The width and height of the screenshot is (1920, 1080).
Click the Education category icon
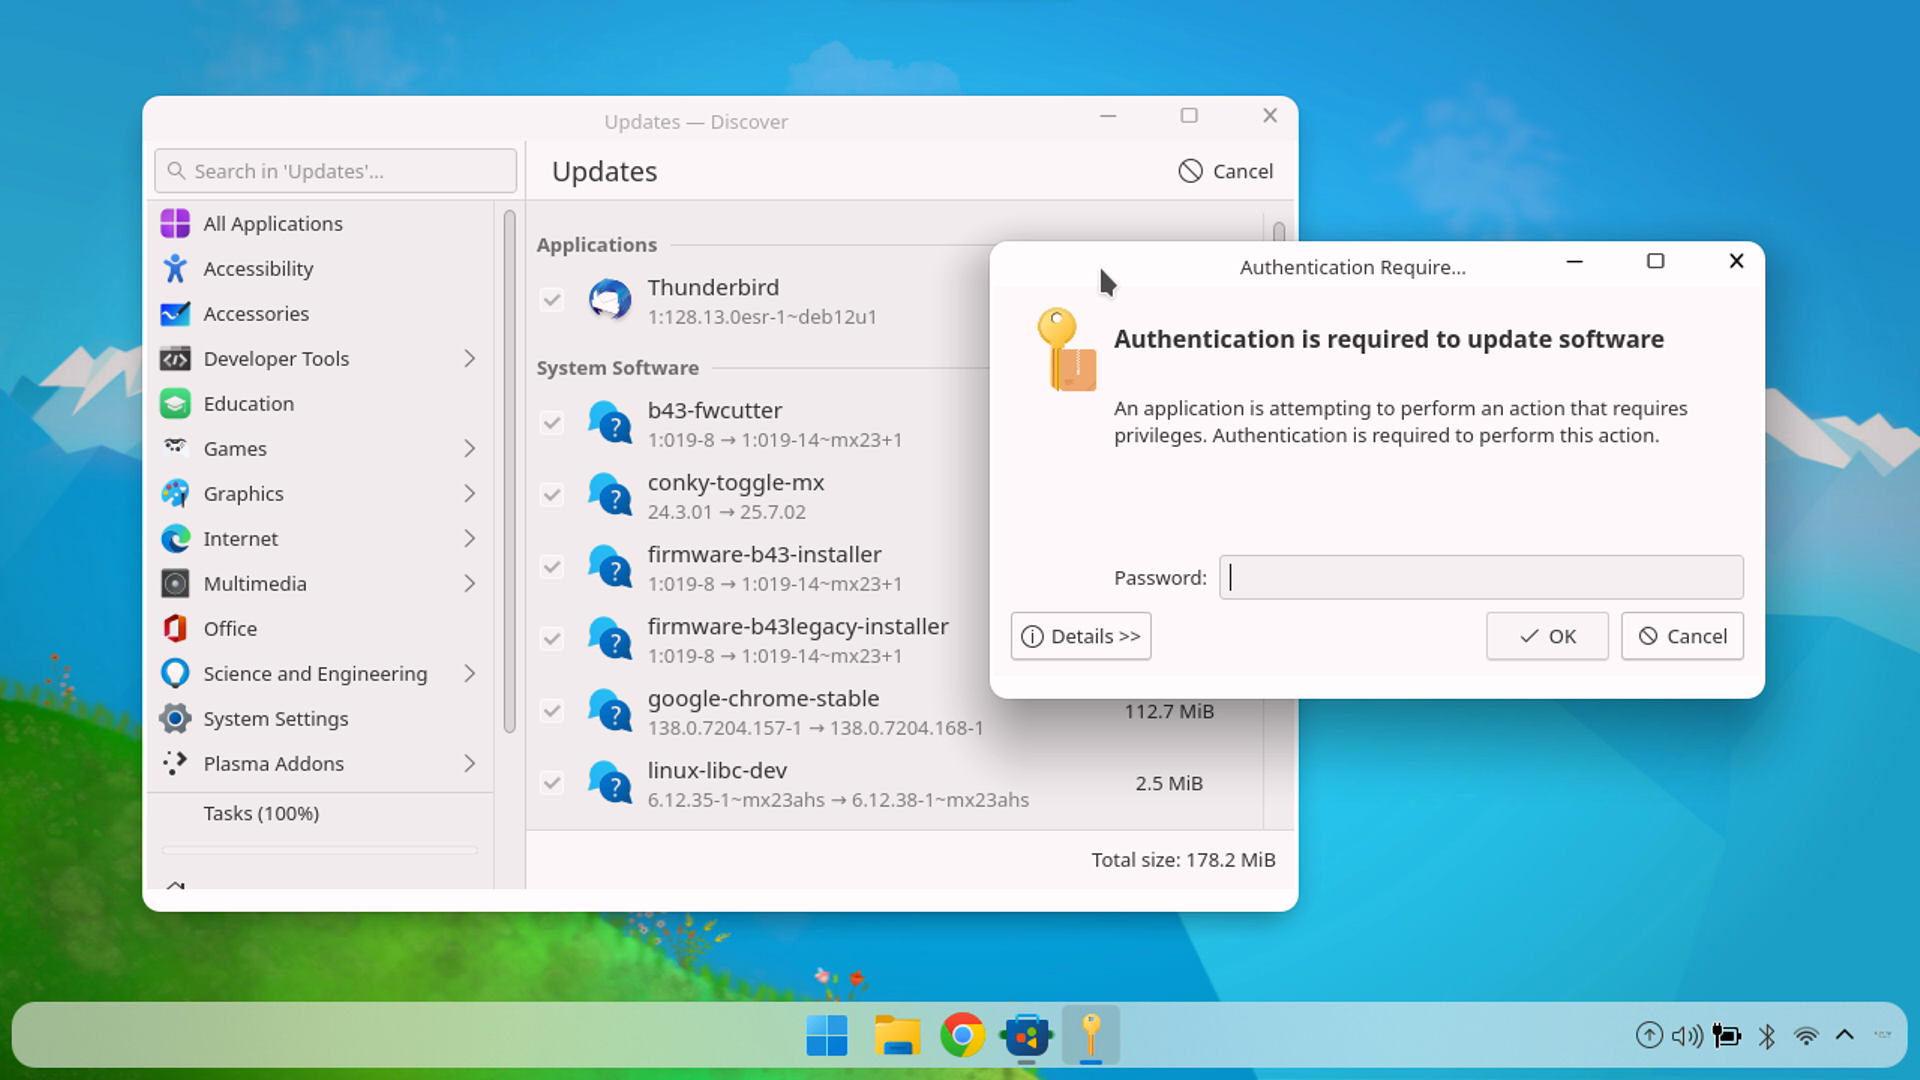click(x=175, y=403)
